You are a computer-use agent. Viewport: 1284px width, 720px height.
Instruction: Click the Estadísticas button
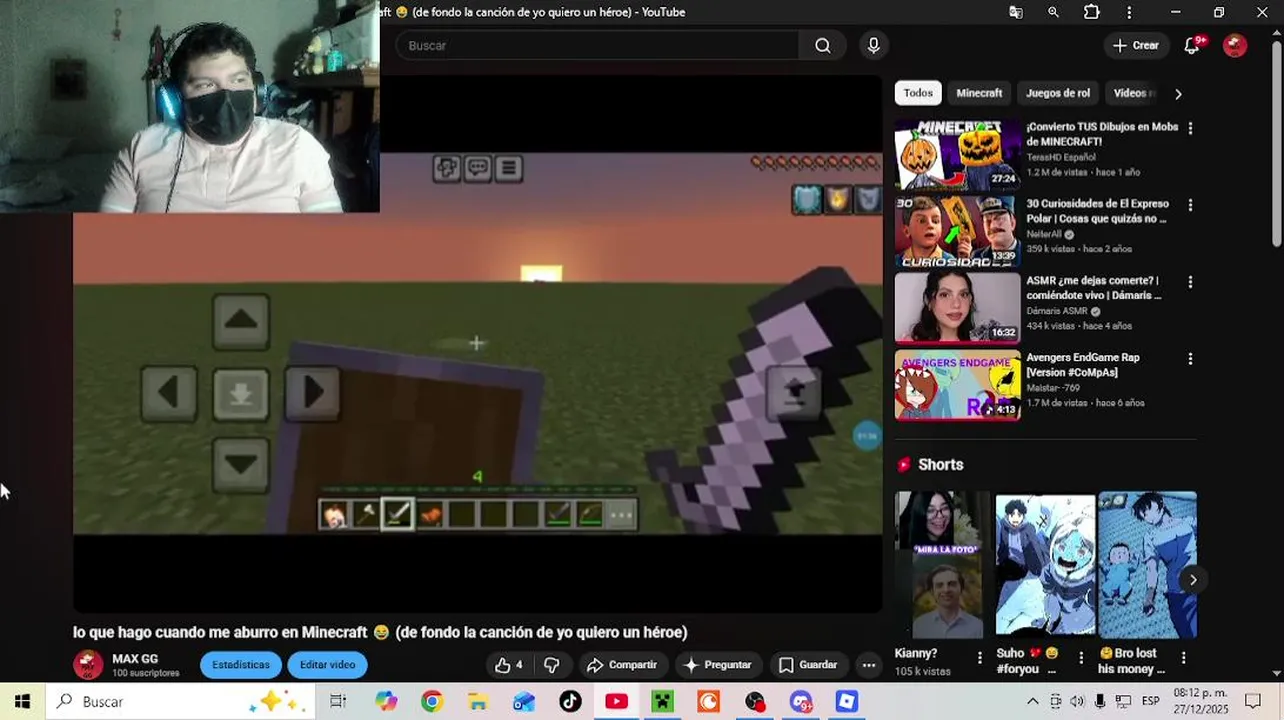pos(240,665)
